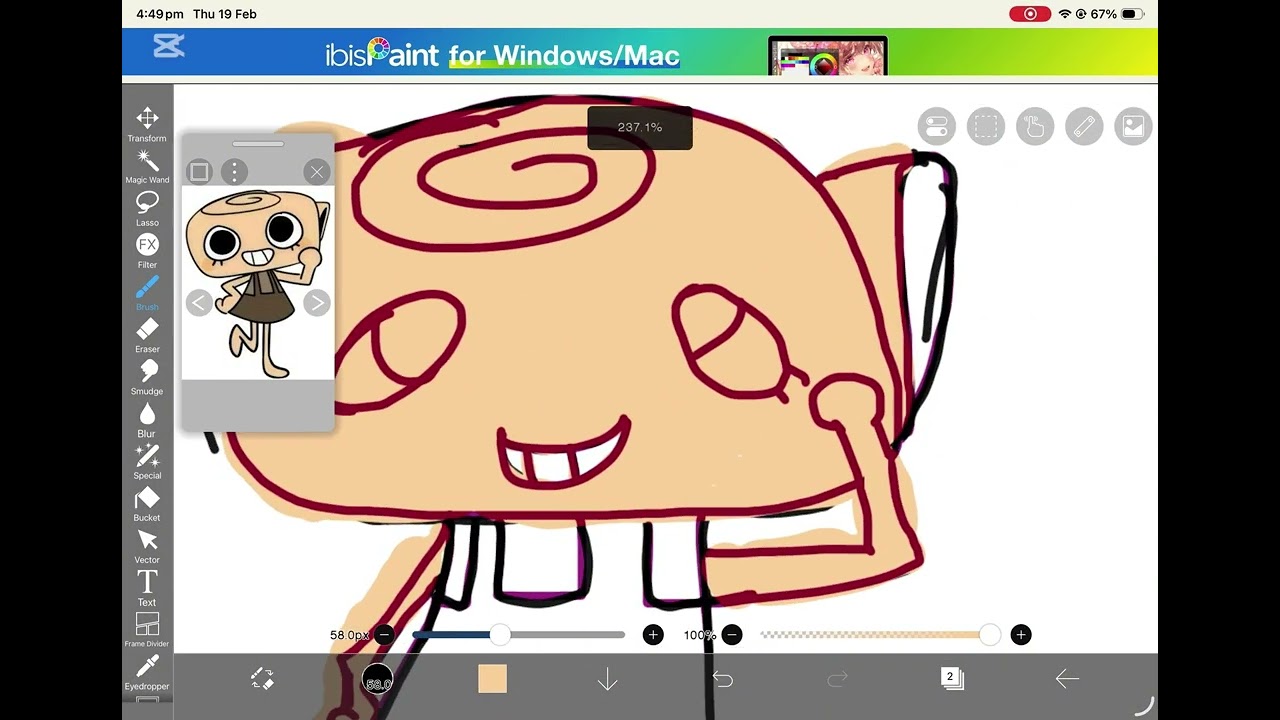Undo the last stroke

722,679
